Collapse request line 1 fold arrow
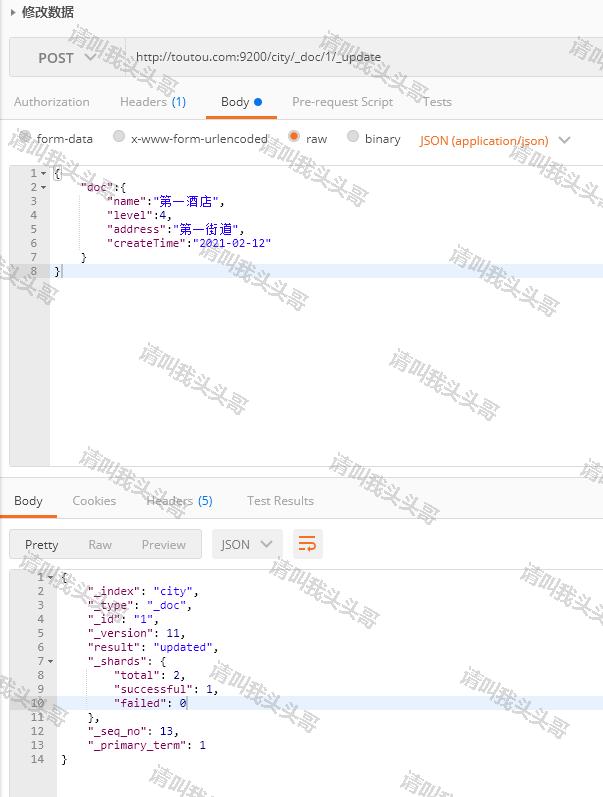 point(43,173)
